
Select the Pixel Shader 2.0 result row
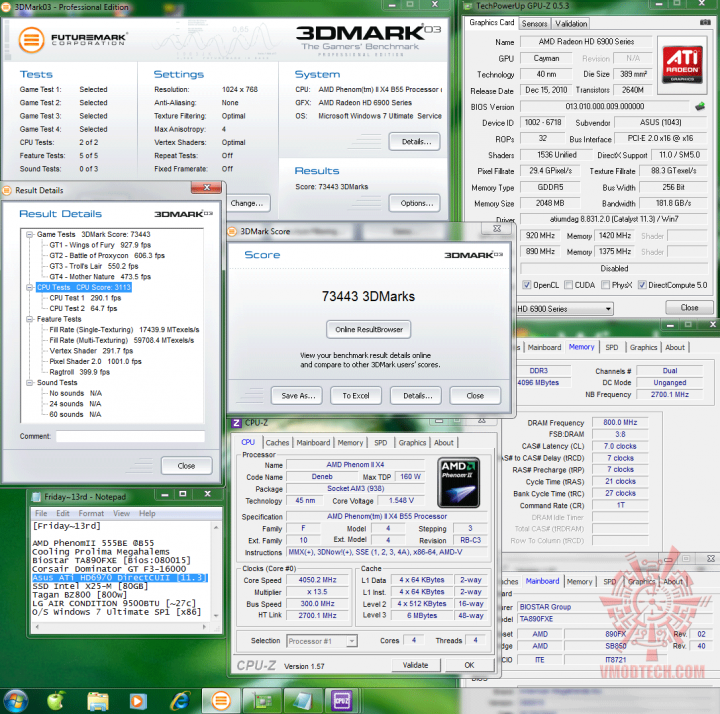click(x=96, y=362)
